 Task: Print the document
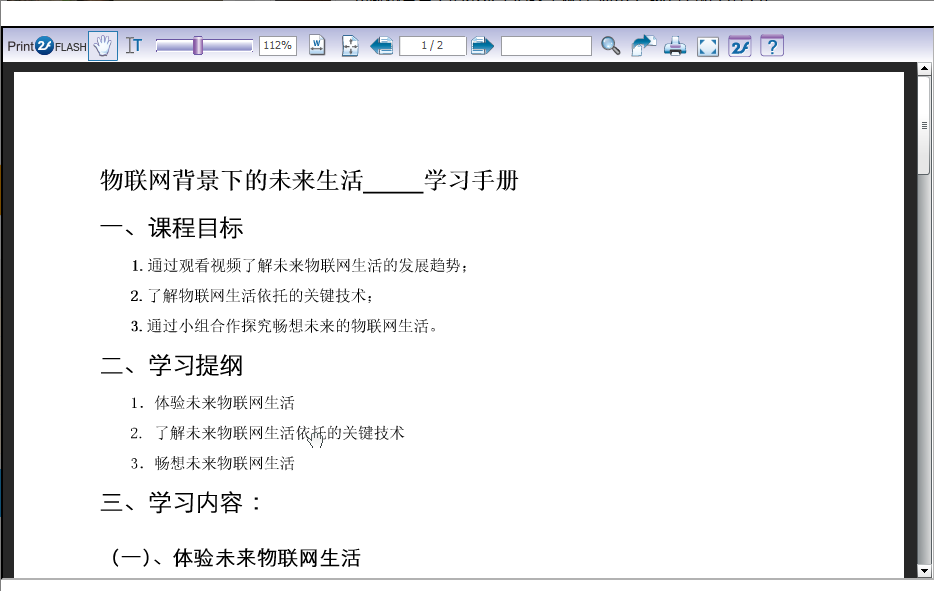(676, 46)
